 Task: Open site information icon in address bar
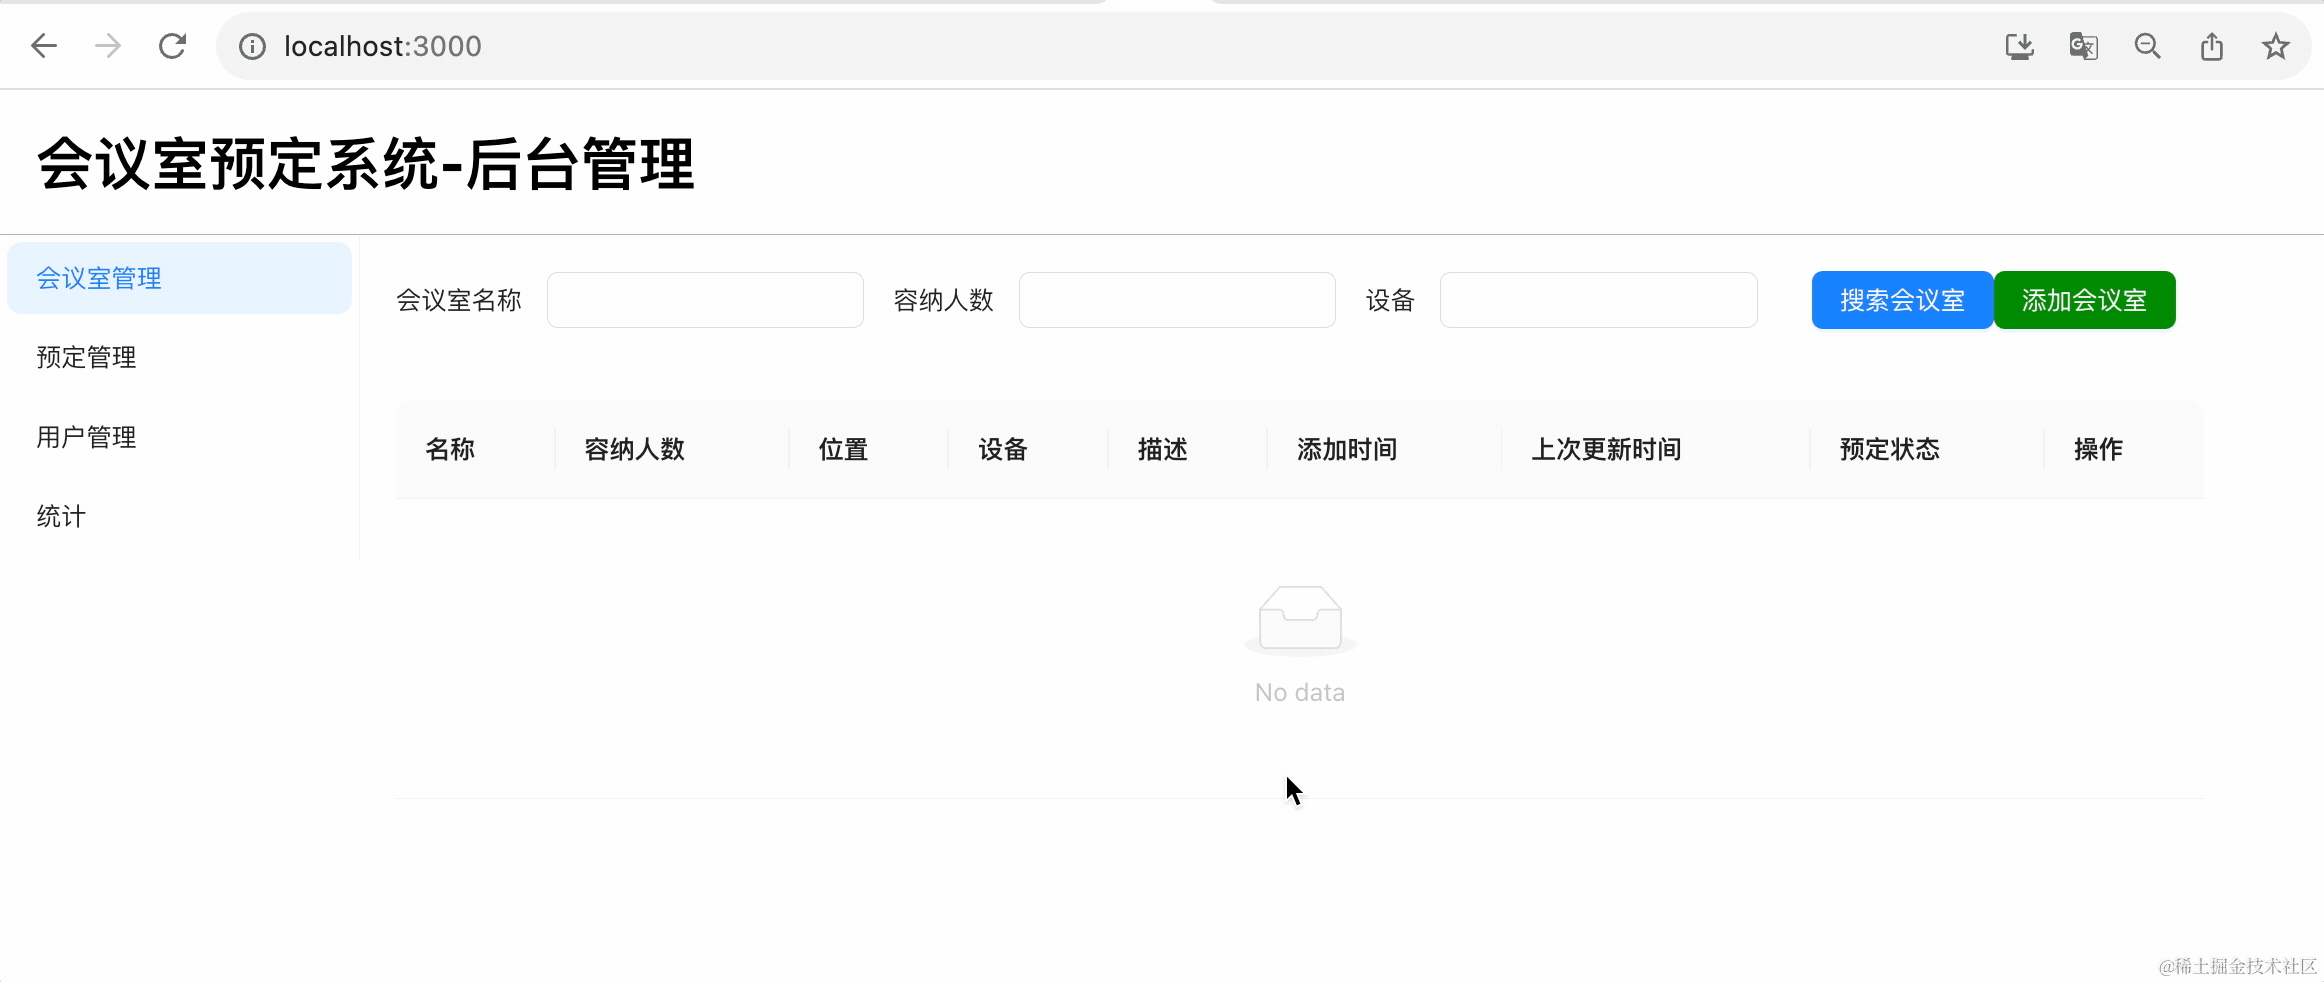pyautogui.click(x=252, y=47)
